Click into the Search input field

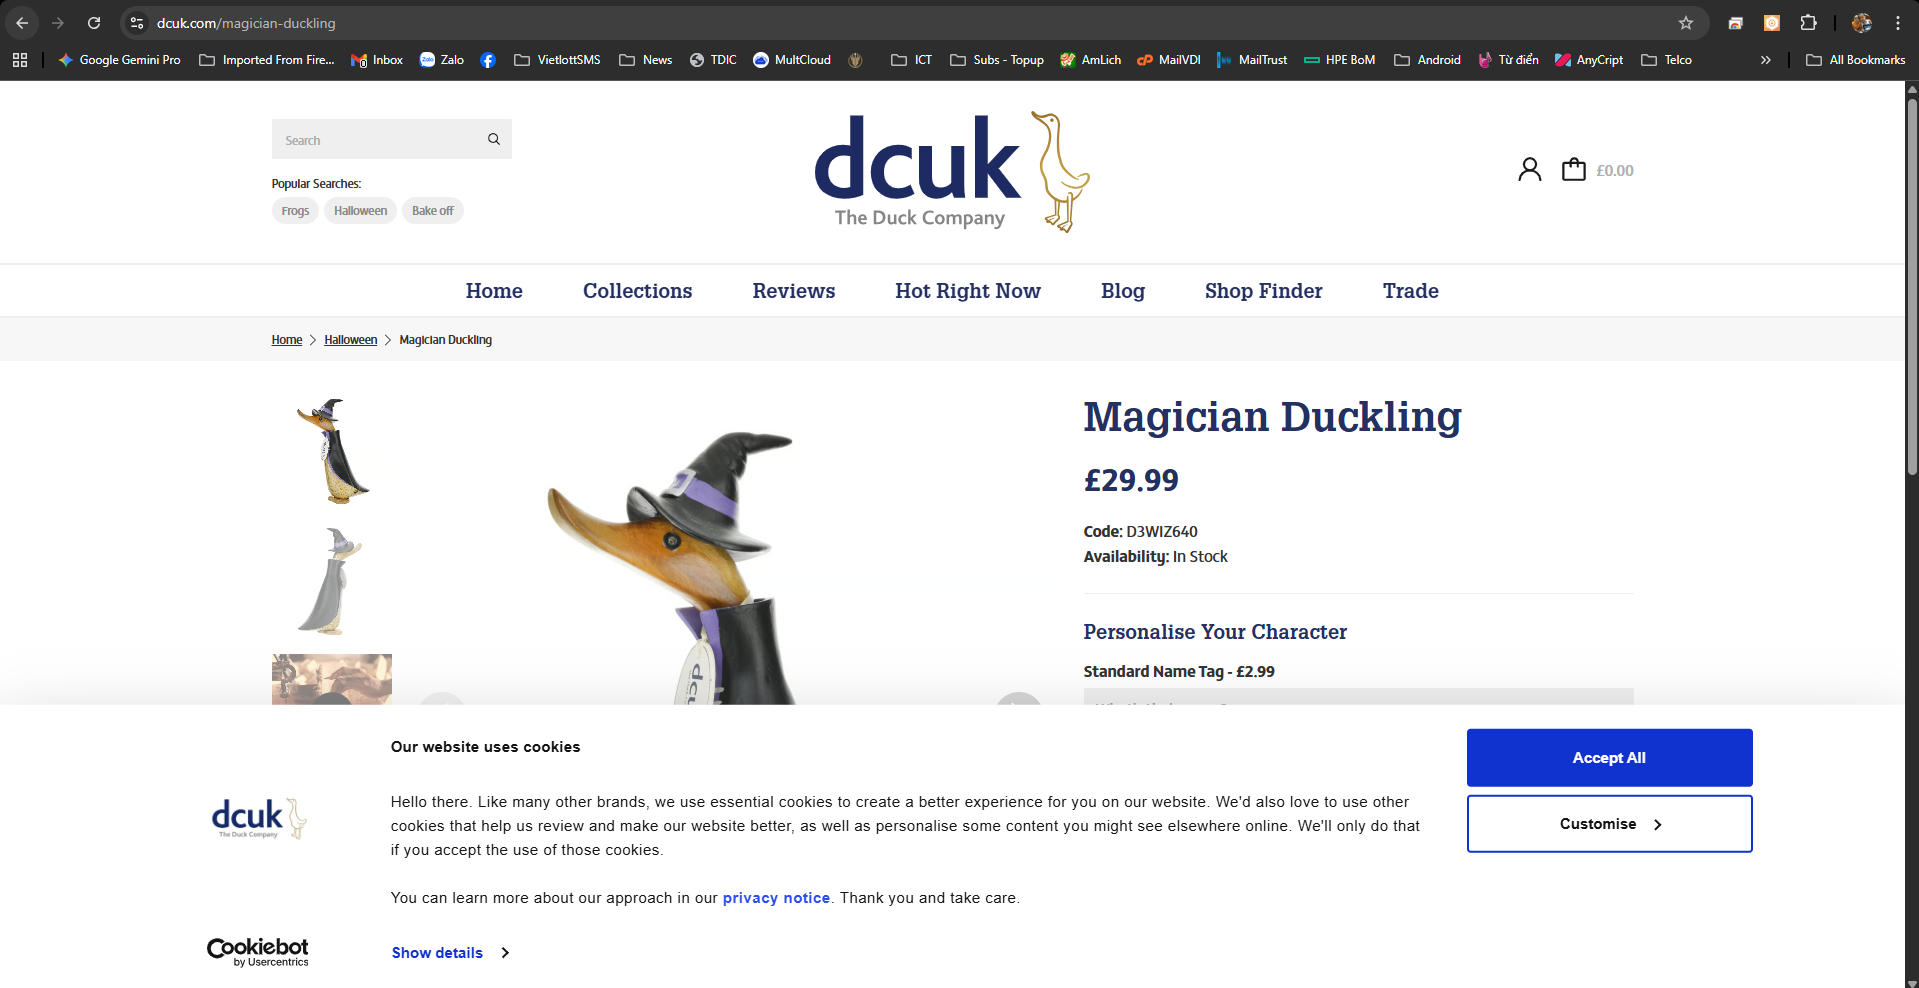tap(378, 139)
